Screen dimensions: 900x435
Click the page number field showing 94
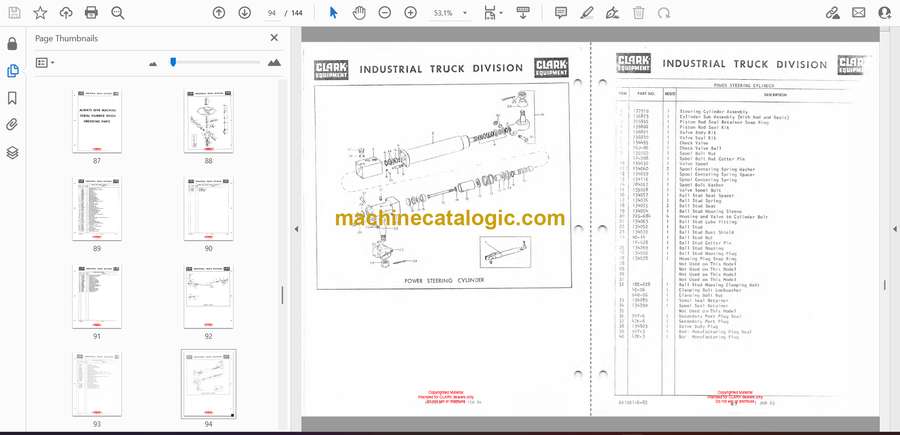272,13
